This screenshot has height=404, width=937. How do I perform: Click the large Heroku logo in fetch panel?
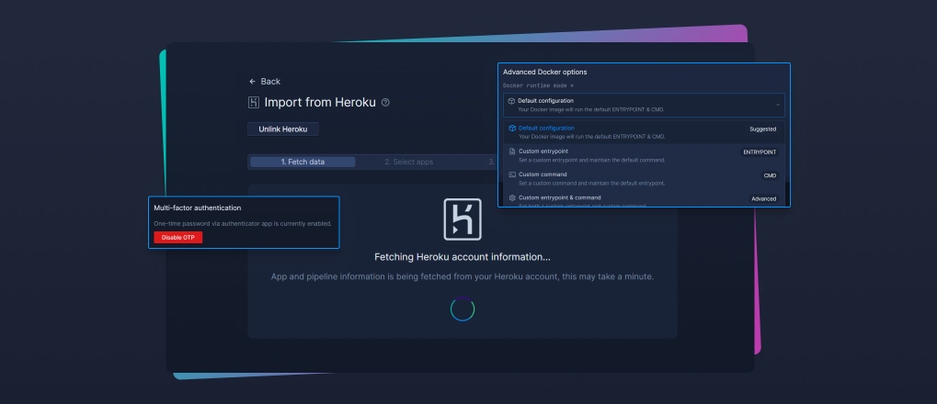(463, 219)
